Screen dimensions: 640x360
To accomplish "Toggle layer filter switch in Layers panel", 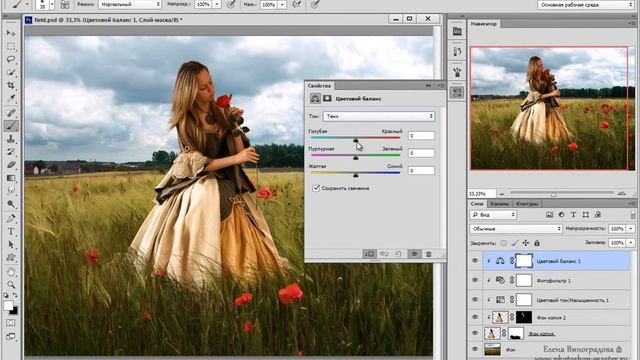I will 633,215.
